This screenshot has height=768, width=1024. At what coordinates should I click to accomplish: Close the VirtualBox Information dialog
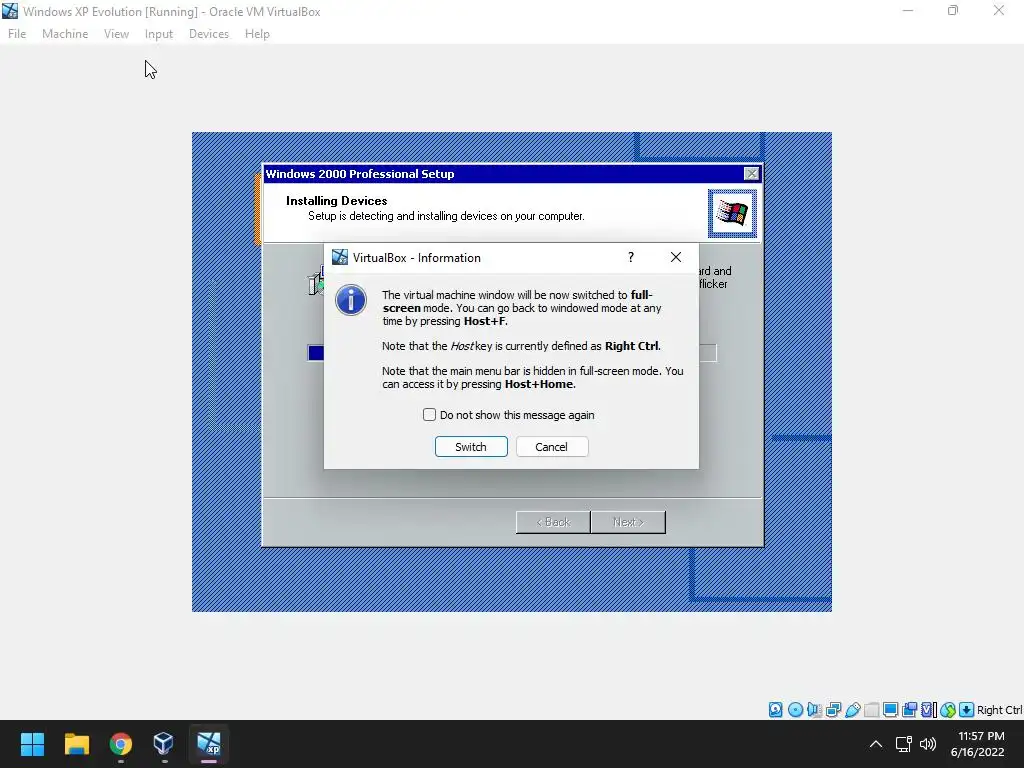tap(676, 257)
